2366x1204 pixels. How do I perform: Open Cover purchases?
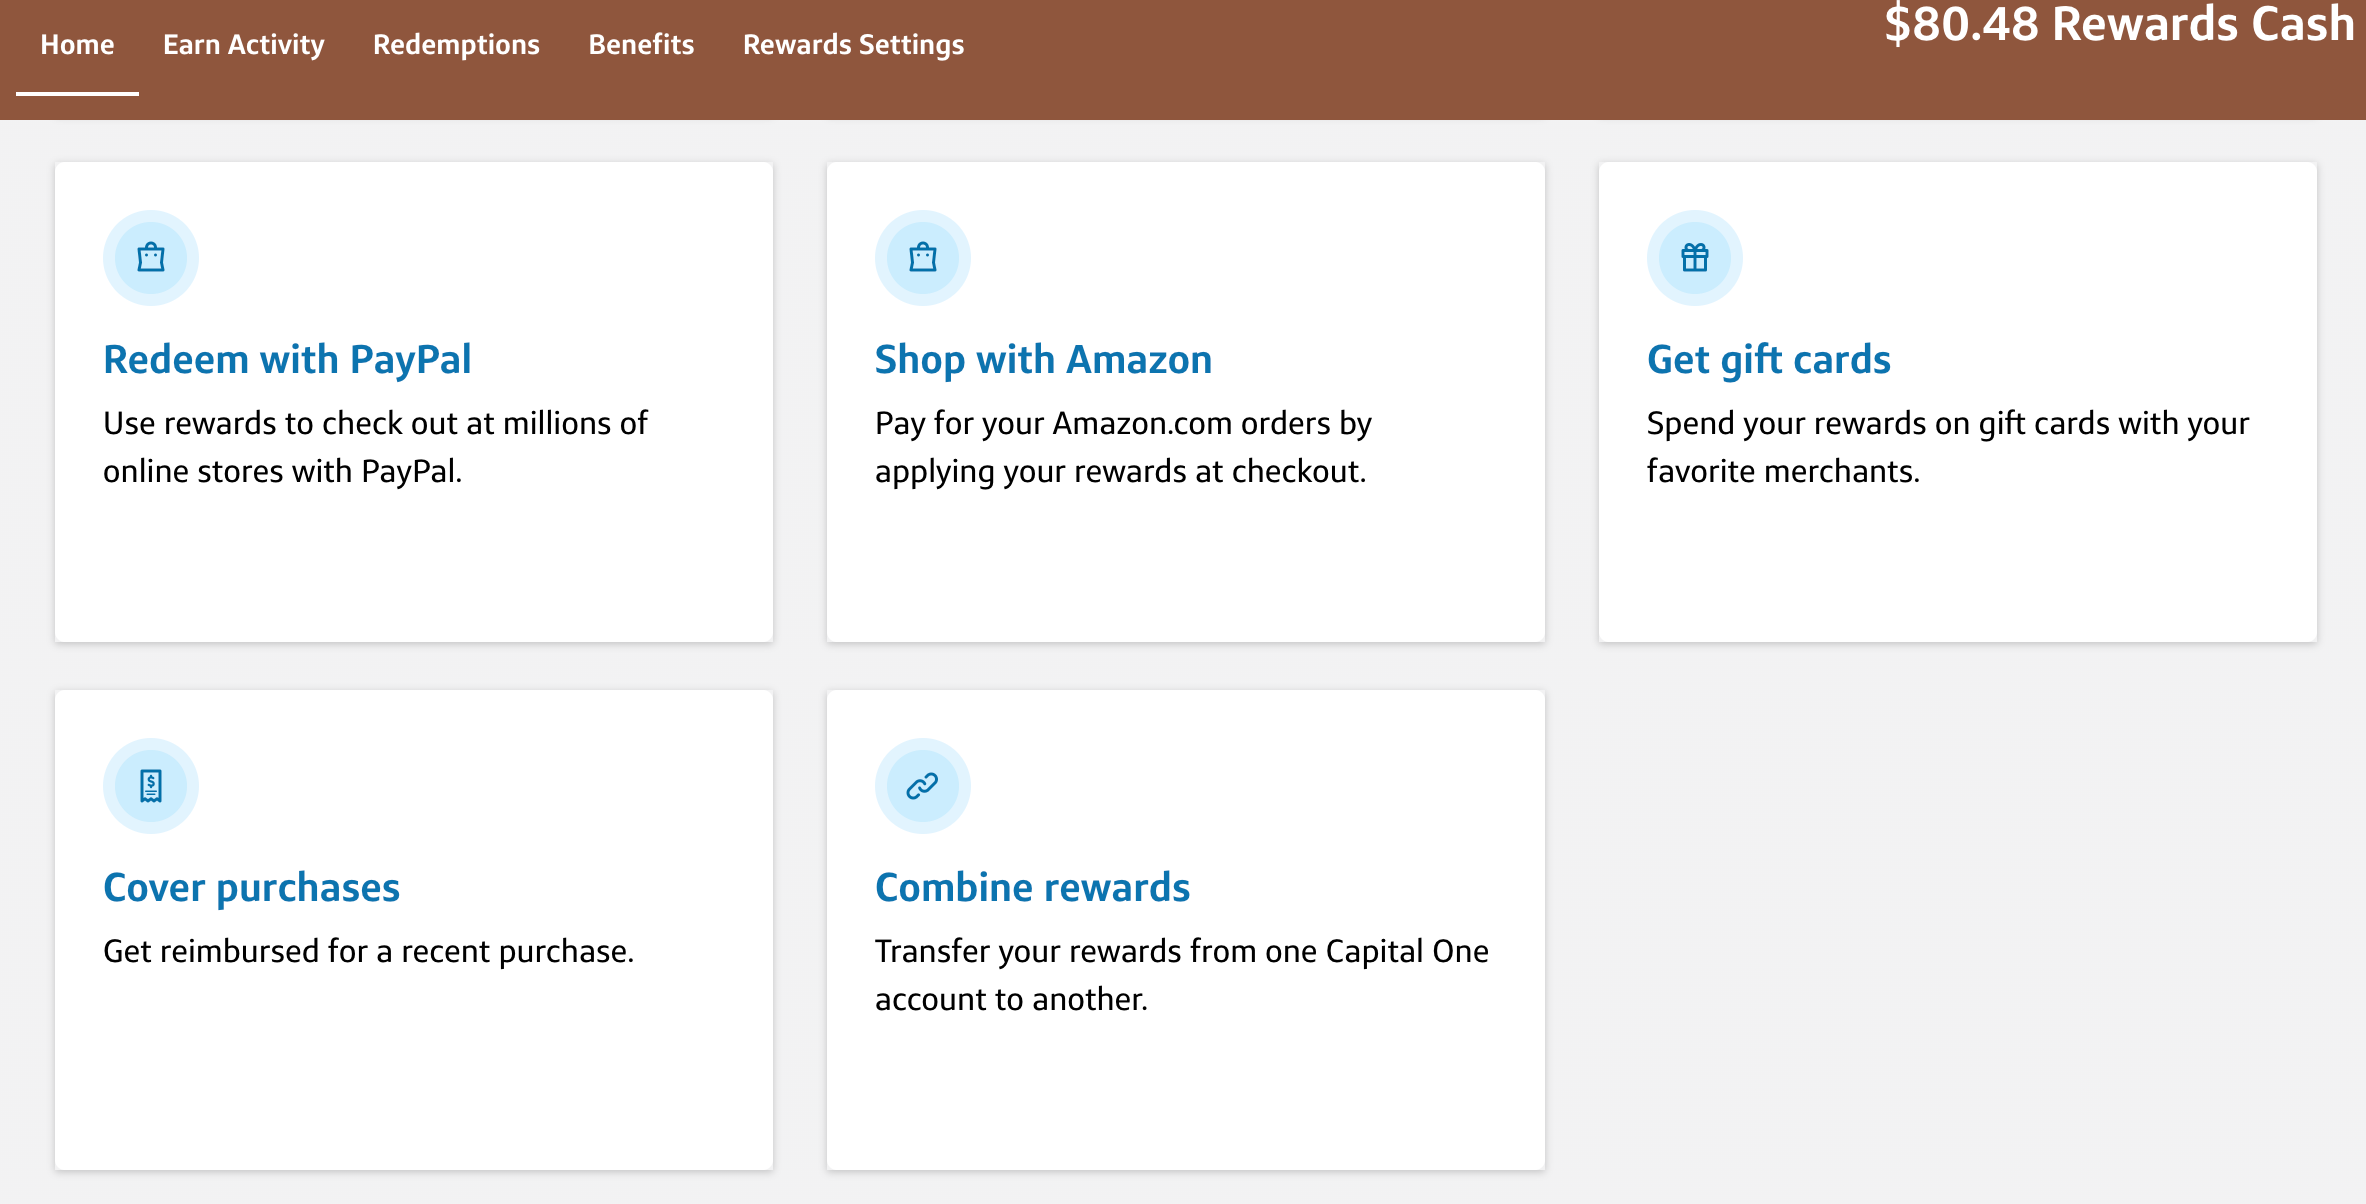252,887
